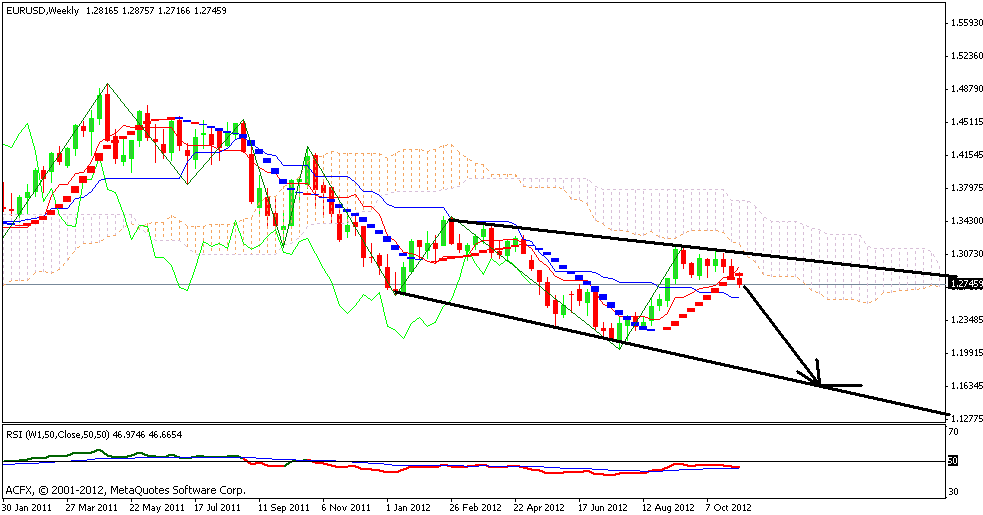Click the 1.30730 price axis label

coord(966,253)
